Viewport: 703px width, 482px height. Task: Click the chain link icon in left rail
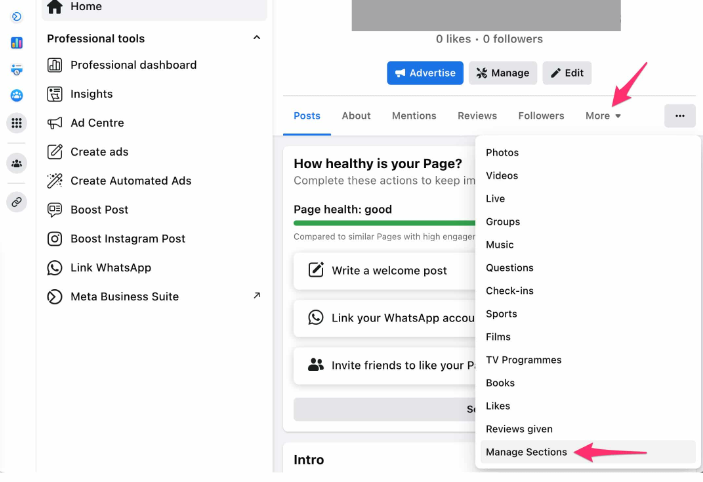[x=17, y=202]
